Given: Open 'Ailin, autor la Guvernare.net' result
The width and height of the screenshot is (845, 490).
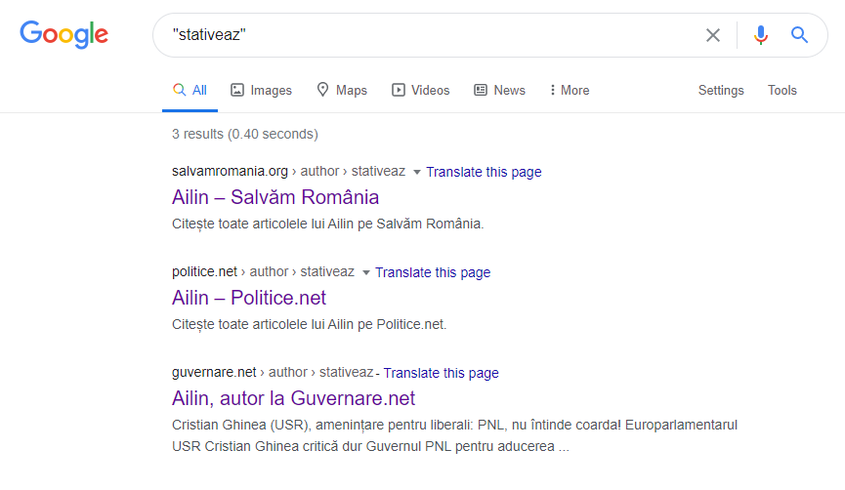Looking at the screenshot, I should (x=293, y=399).
